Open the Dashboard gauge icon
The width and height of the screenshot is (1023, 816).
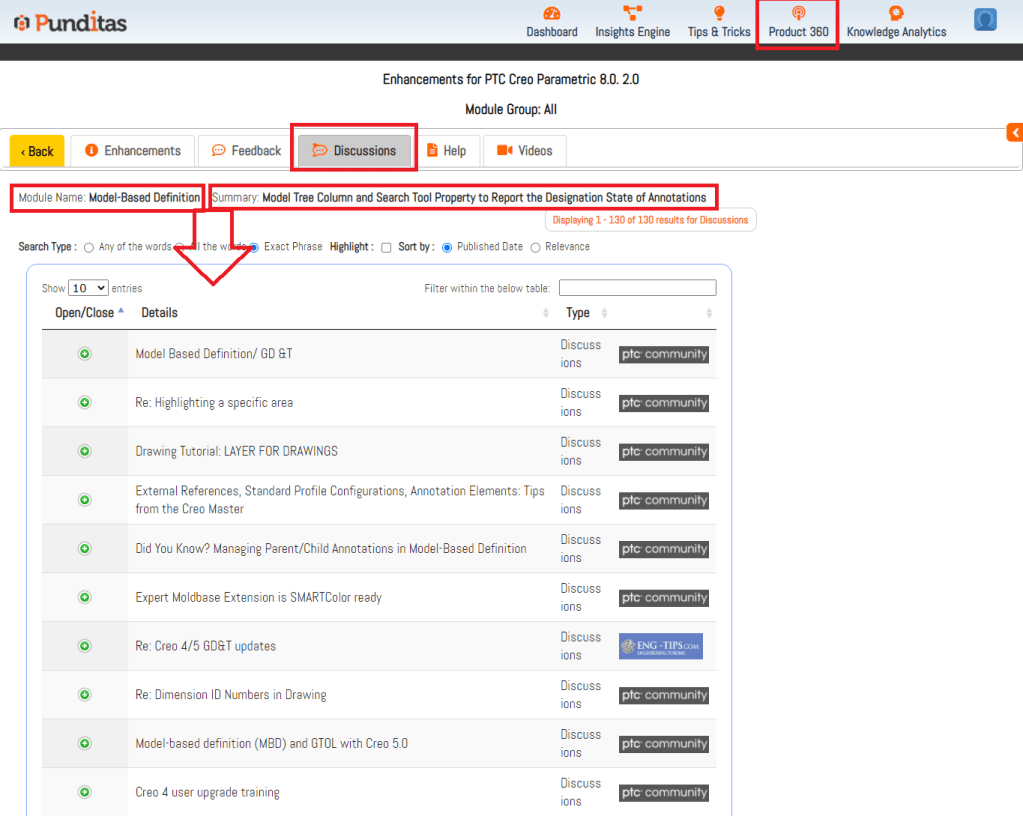click(552, 14)
